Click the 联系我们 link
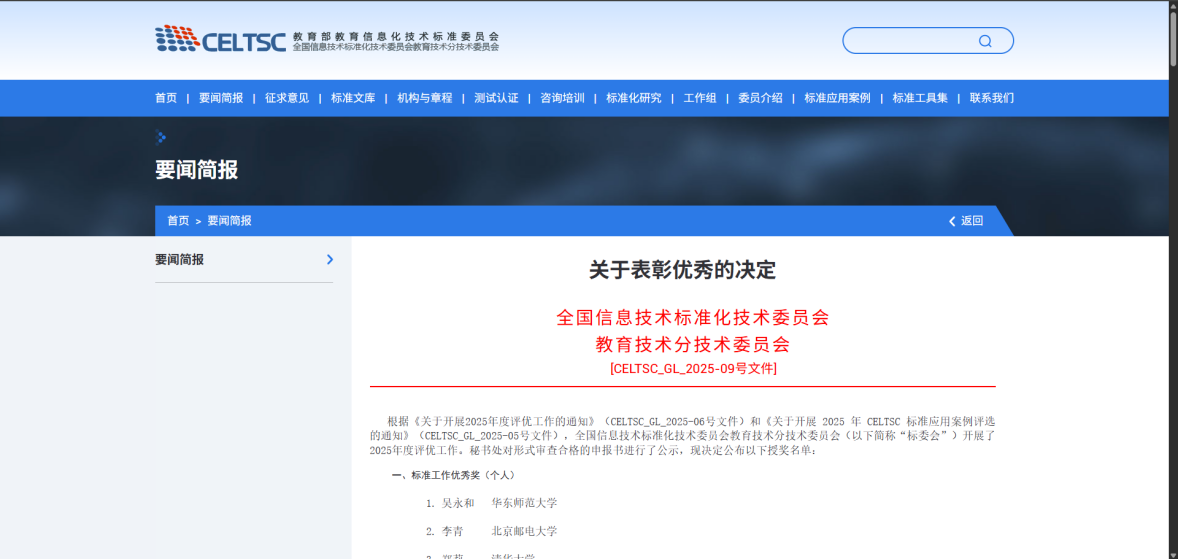 (x=991, y=98)
